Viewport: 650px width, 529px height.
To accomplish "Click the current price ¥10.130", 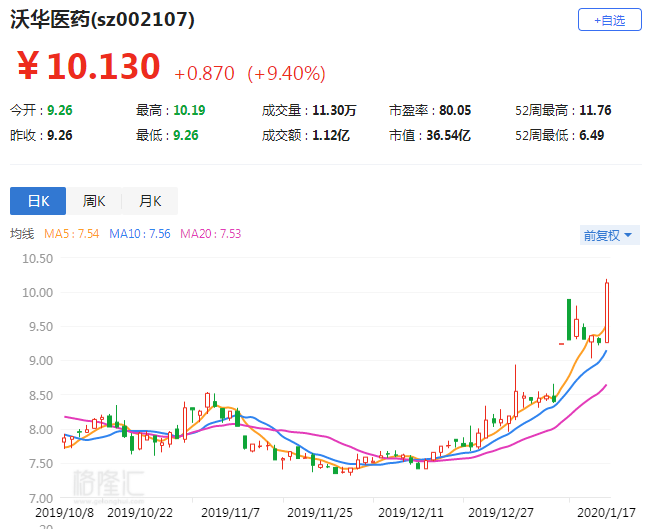I will 89,66.
